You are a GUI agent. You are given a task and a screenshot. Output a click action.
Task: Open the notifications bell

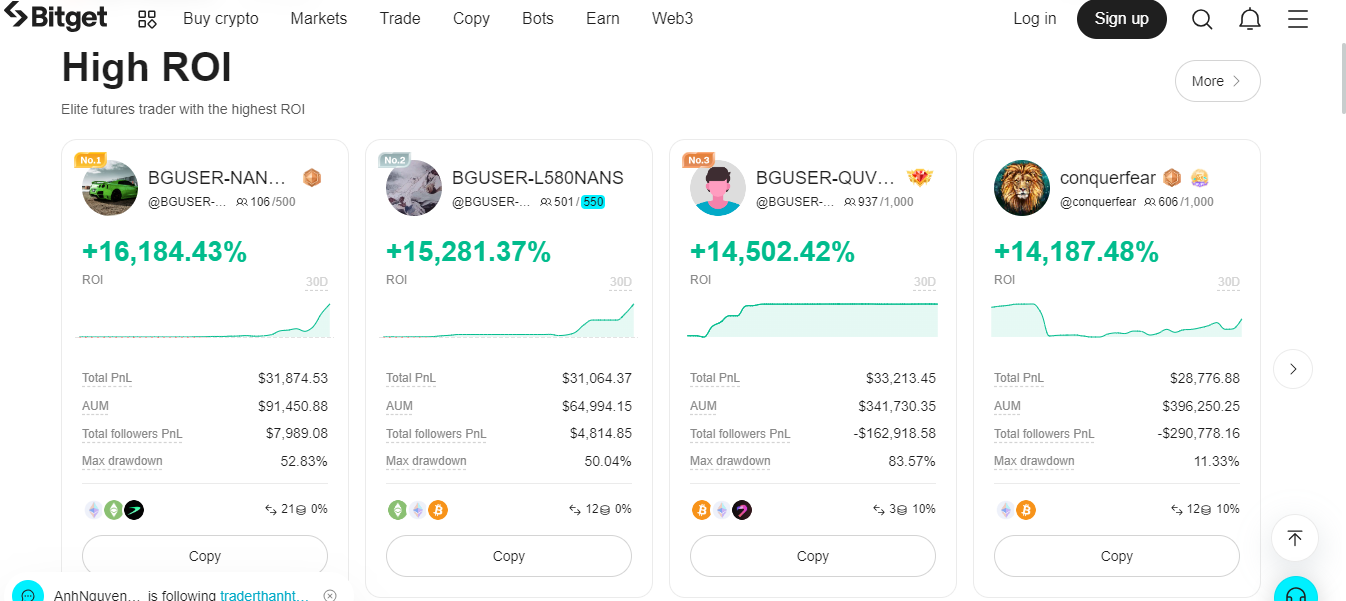[1250, 19]
